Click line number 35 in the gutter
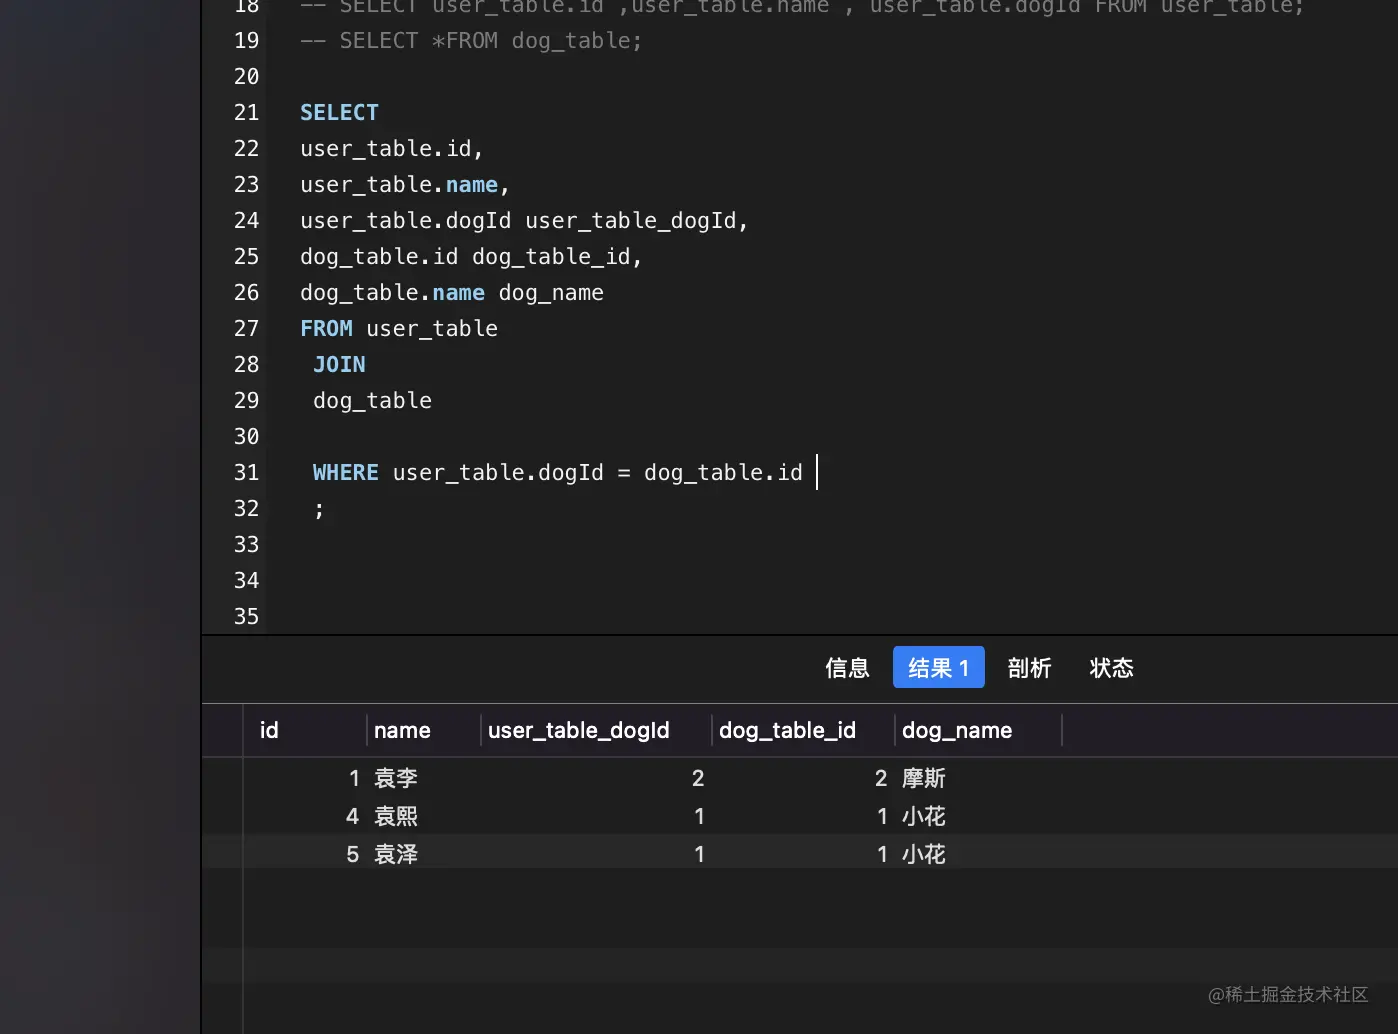Screen dimensions: 1398x1034 246,617
